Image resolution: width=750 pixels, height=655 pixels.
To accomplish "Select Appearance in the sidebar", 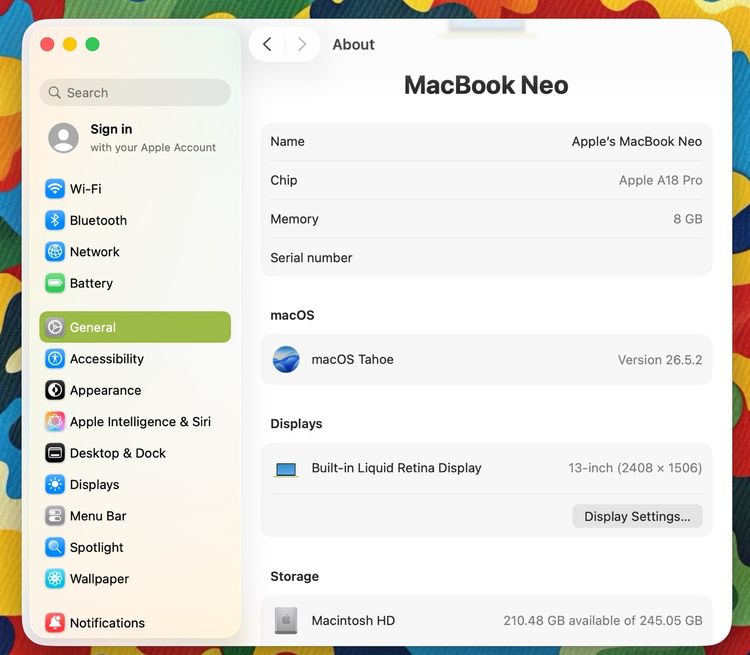I will click(x=135, y=390).
